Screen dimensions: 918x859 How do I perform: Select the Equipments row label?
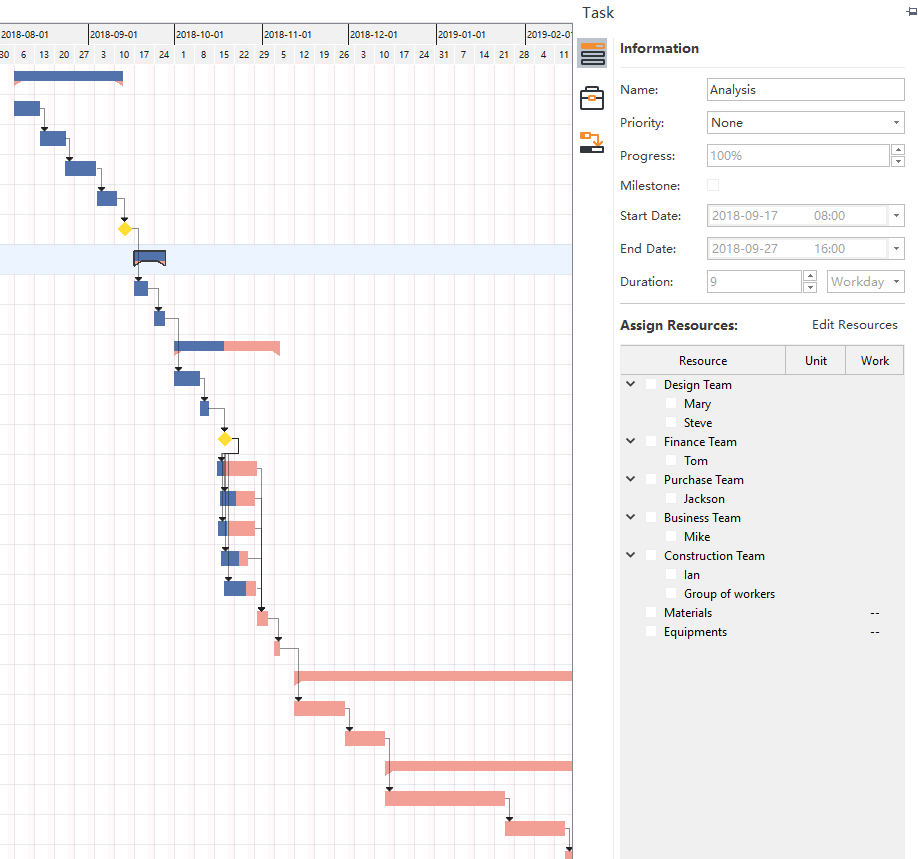click(695, 632)
